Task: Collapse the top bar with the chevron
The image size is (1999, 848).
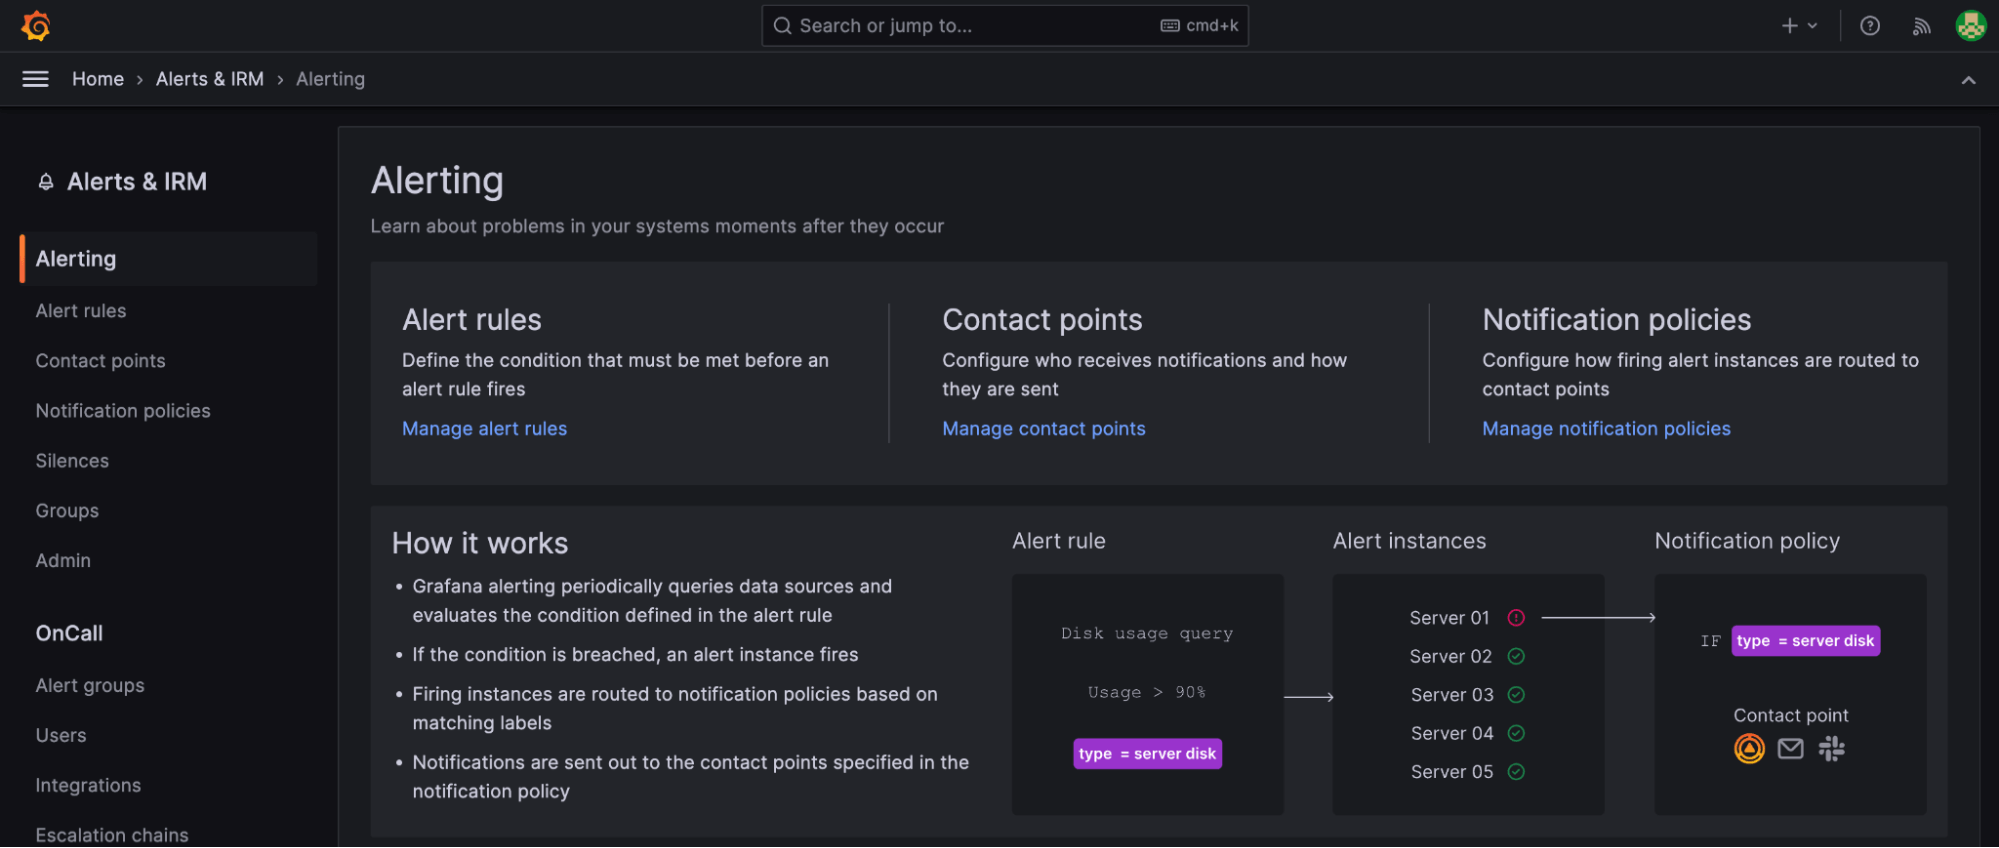Action: click(x=1968, y=80)
